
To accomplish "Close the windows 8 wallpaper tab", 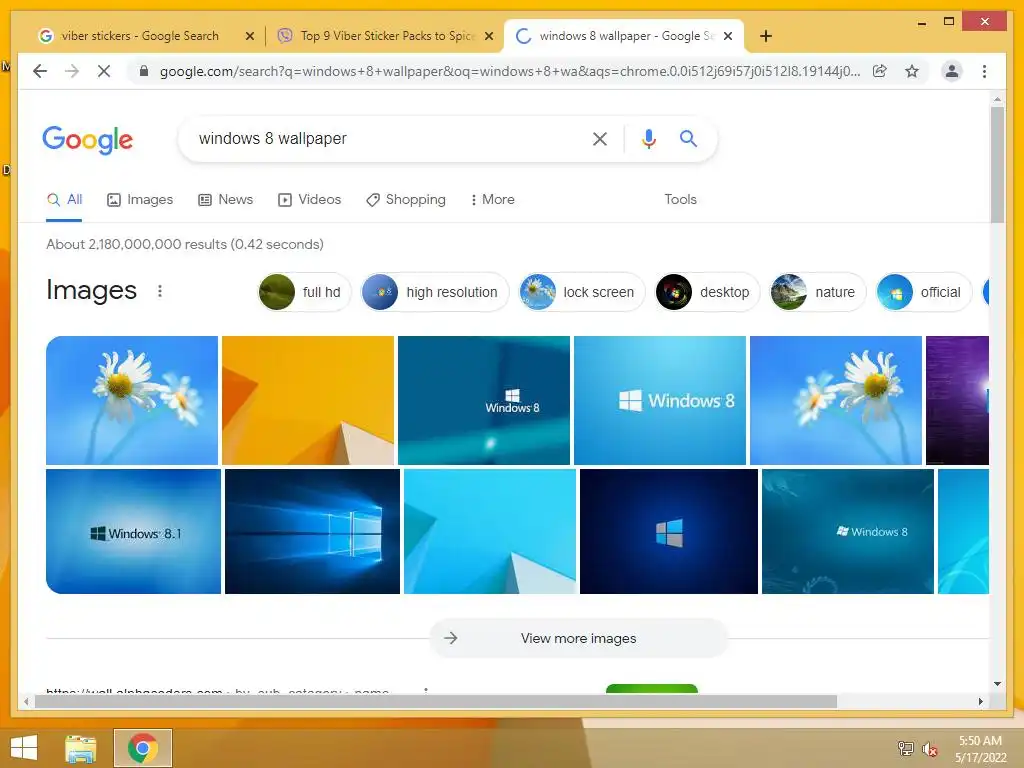I will click(x=728, y=36).
